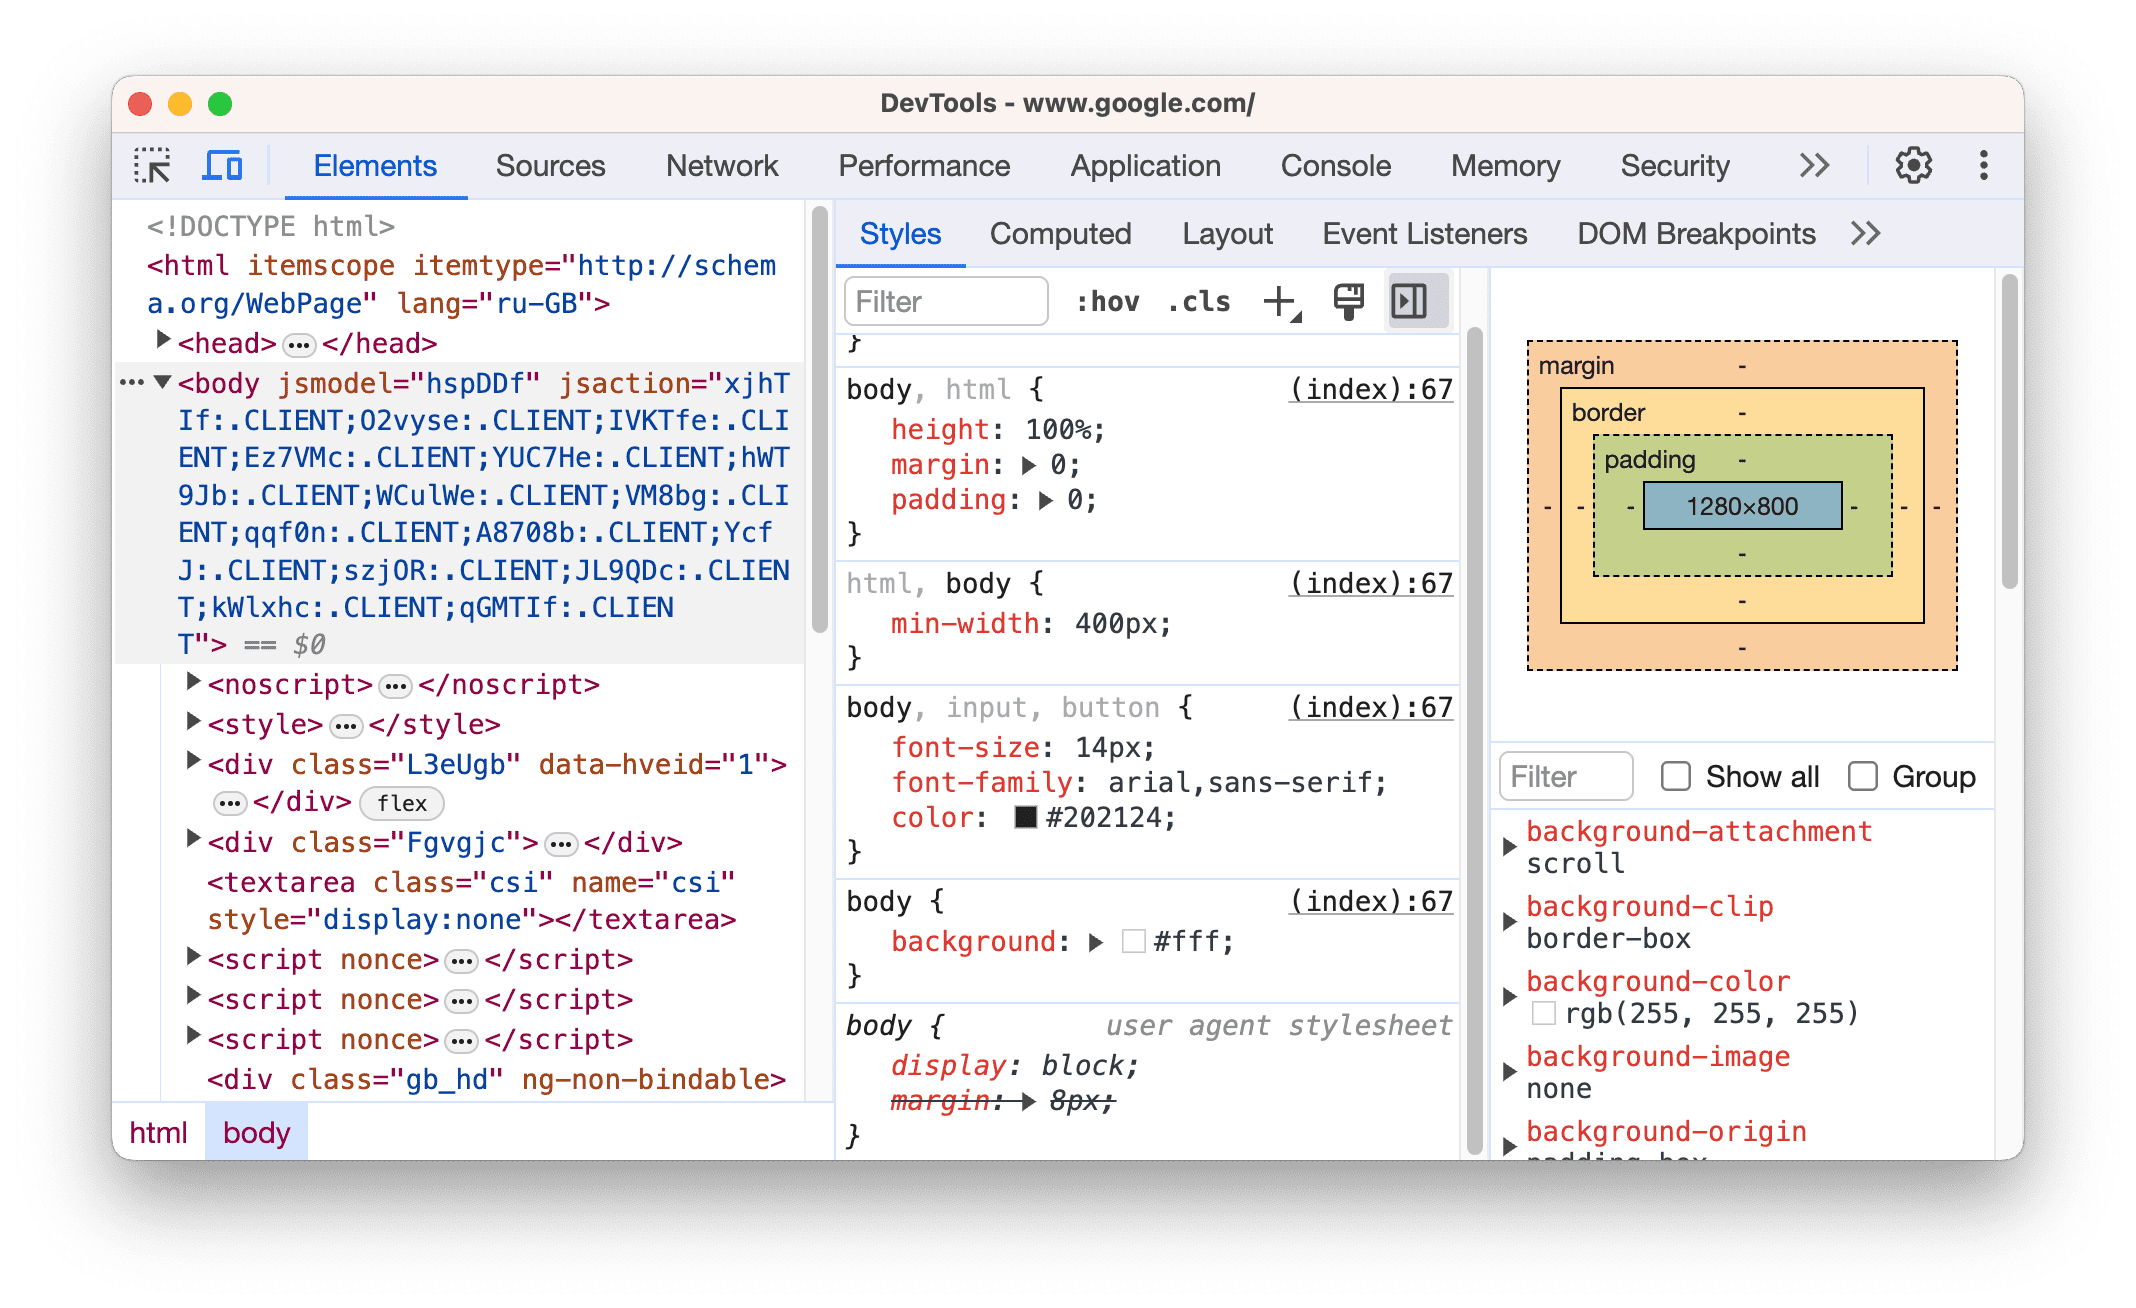The image size is (2136, 1308).
Task: Click the settings gear icon in DevTools
Action: click(1910, 165)
